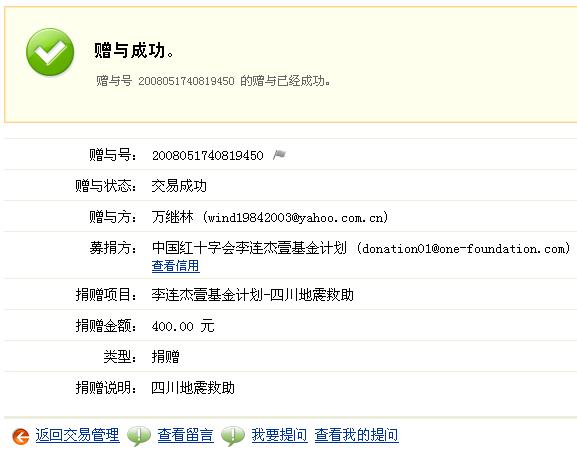
Task: Click the recipient name 中国红十字会李连杰壹基金计划
Action: [249, 248]
